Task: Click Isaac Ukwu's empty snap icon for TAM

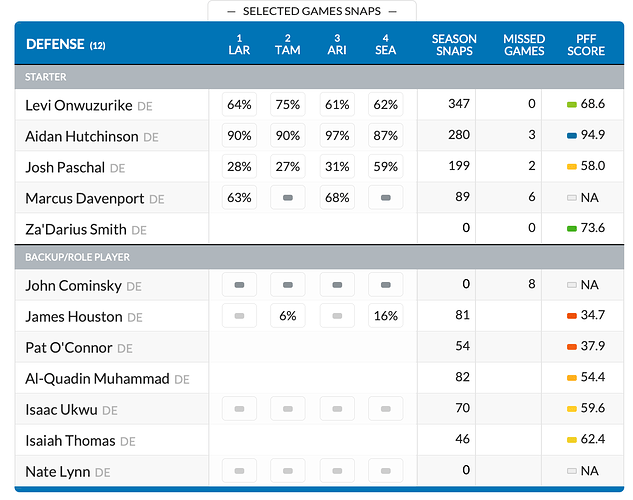Action: [x=287, y=409]
